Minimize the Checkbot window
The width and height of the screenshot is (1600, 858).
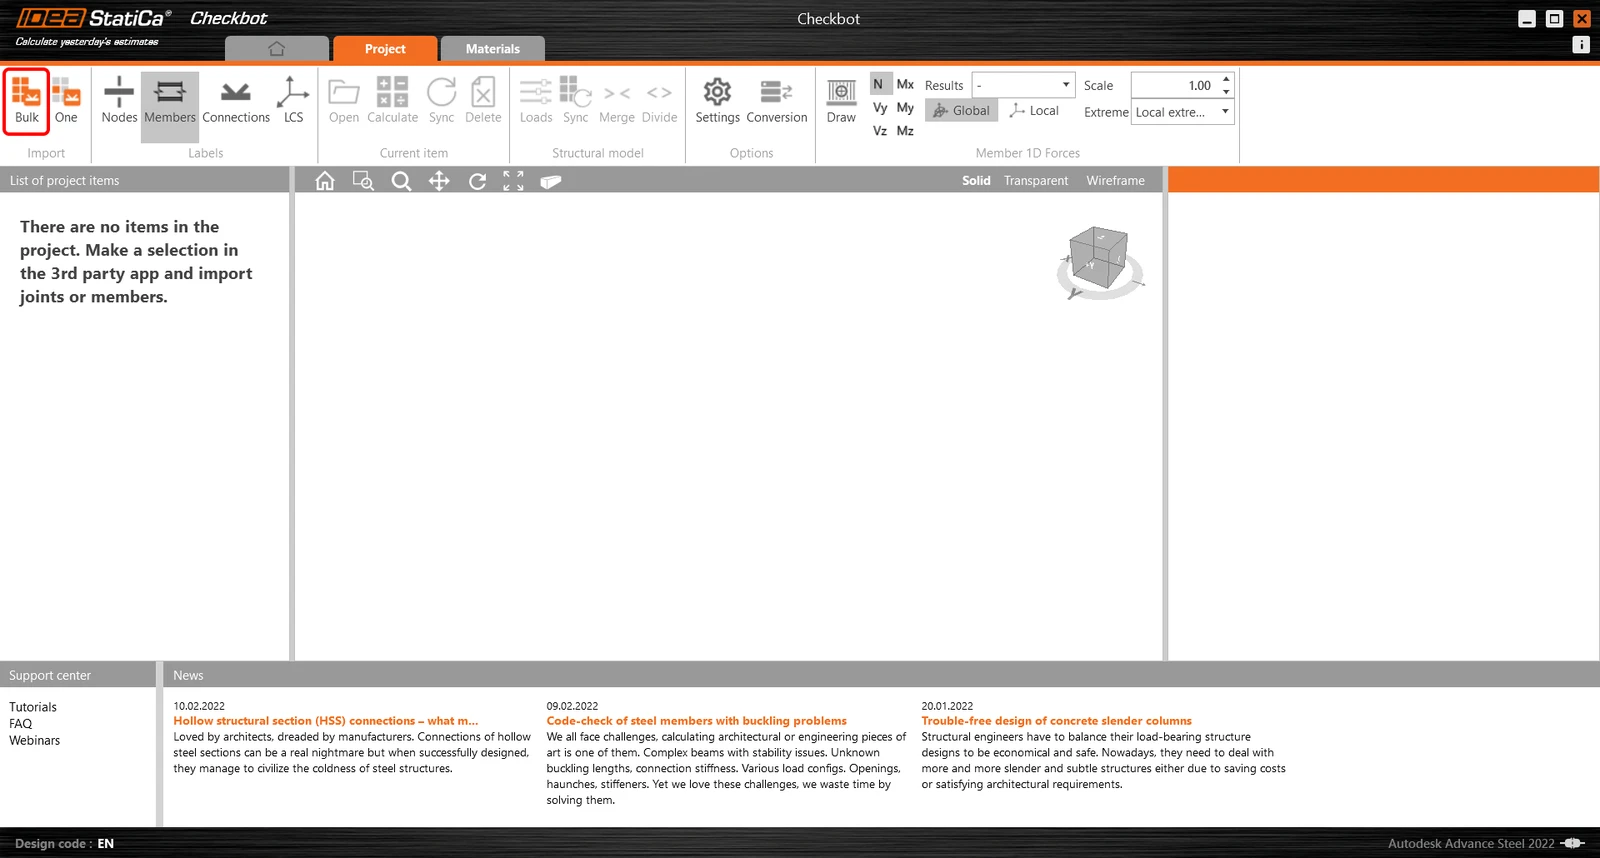pos(1527,19)
